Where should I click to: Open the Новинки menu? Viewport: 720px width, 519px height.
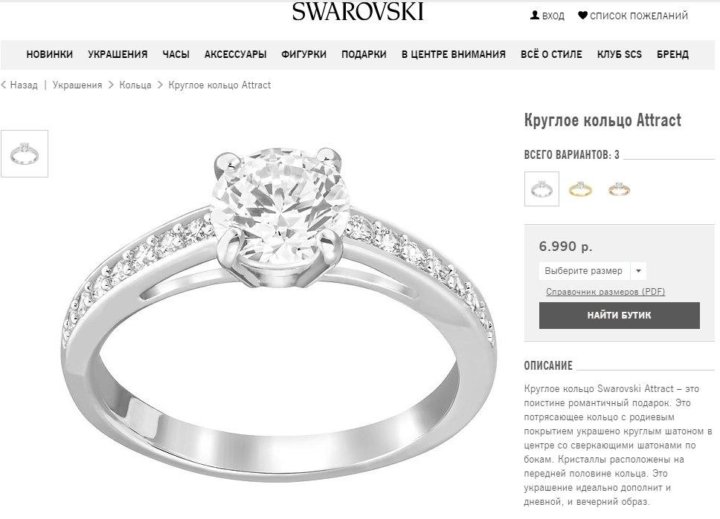(x=50, y=54)
